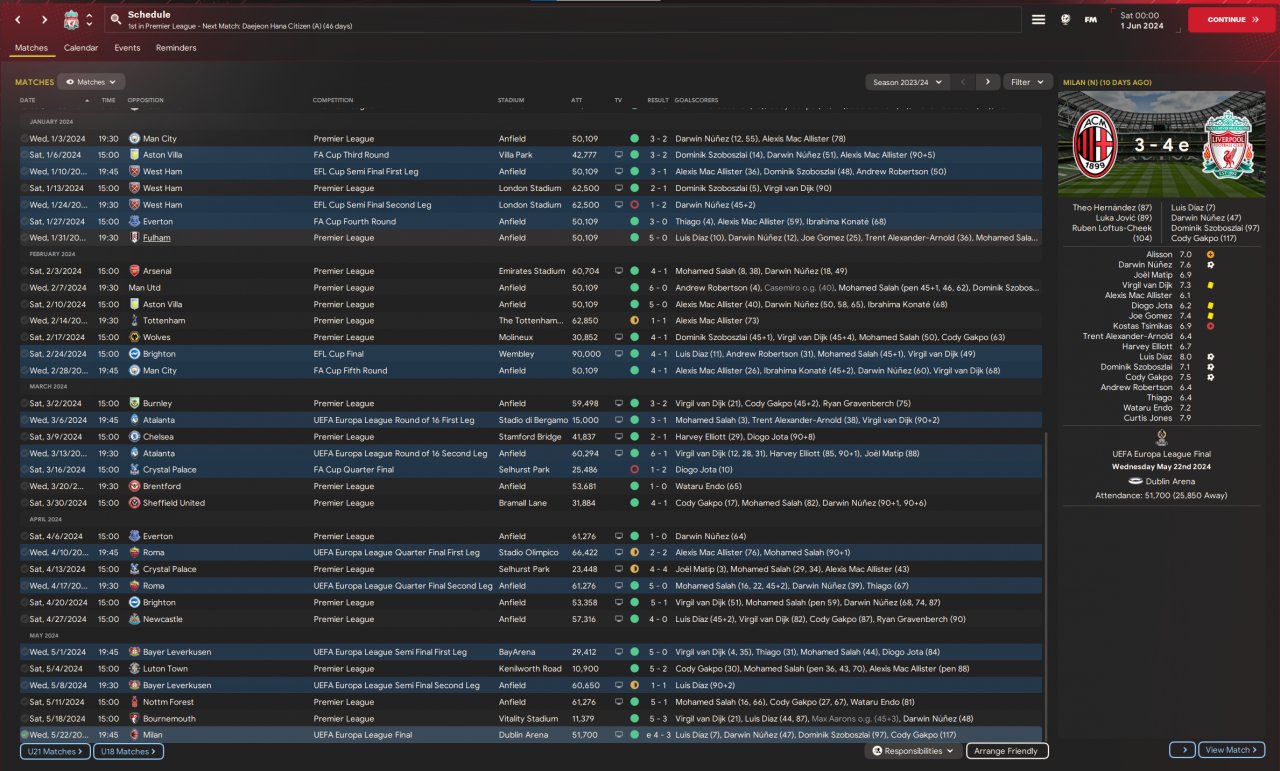
Task: Click the Newcastle club badge
Action: tap(135, 619)
